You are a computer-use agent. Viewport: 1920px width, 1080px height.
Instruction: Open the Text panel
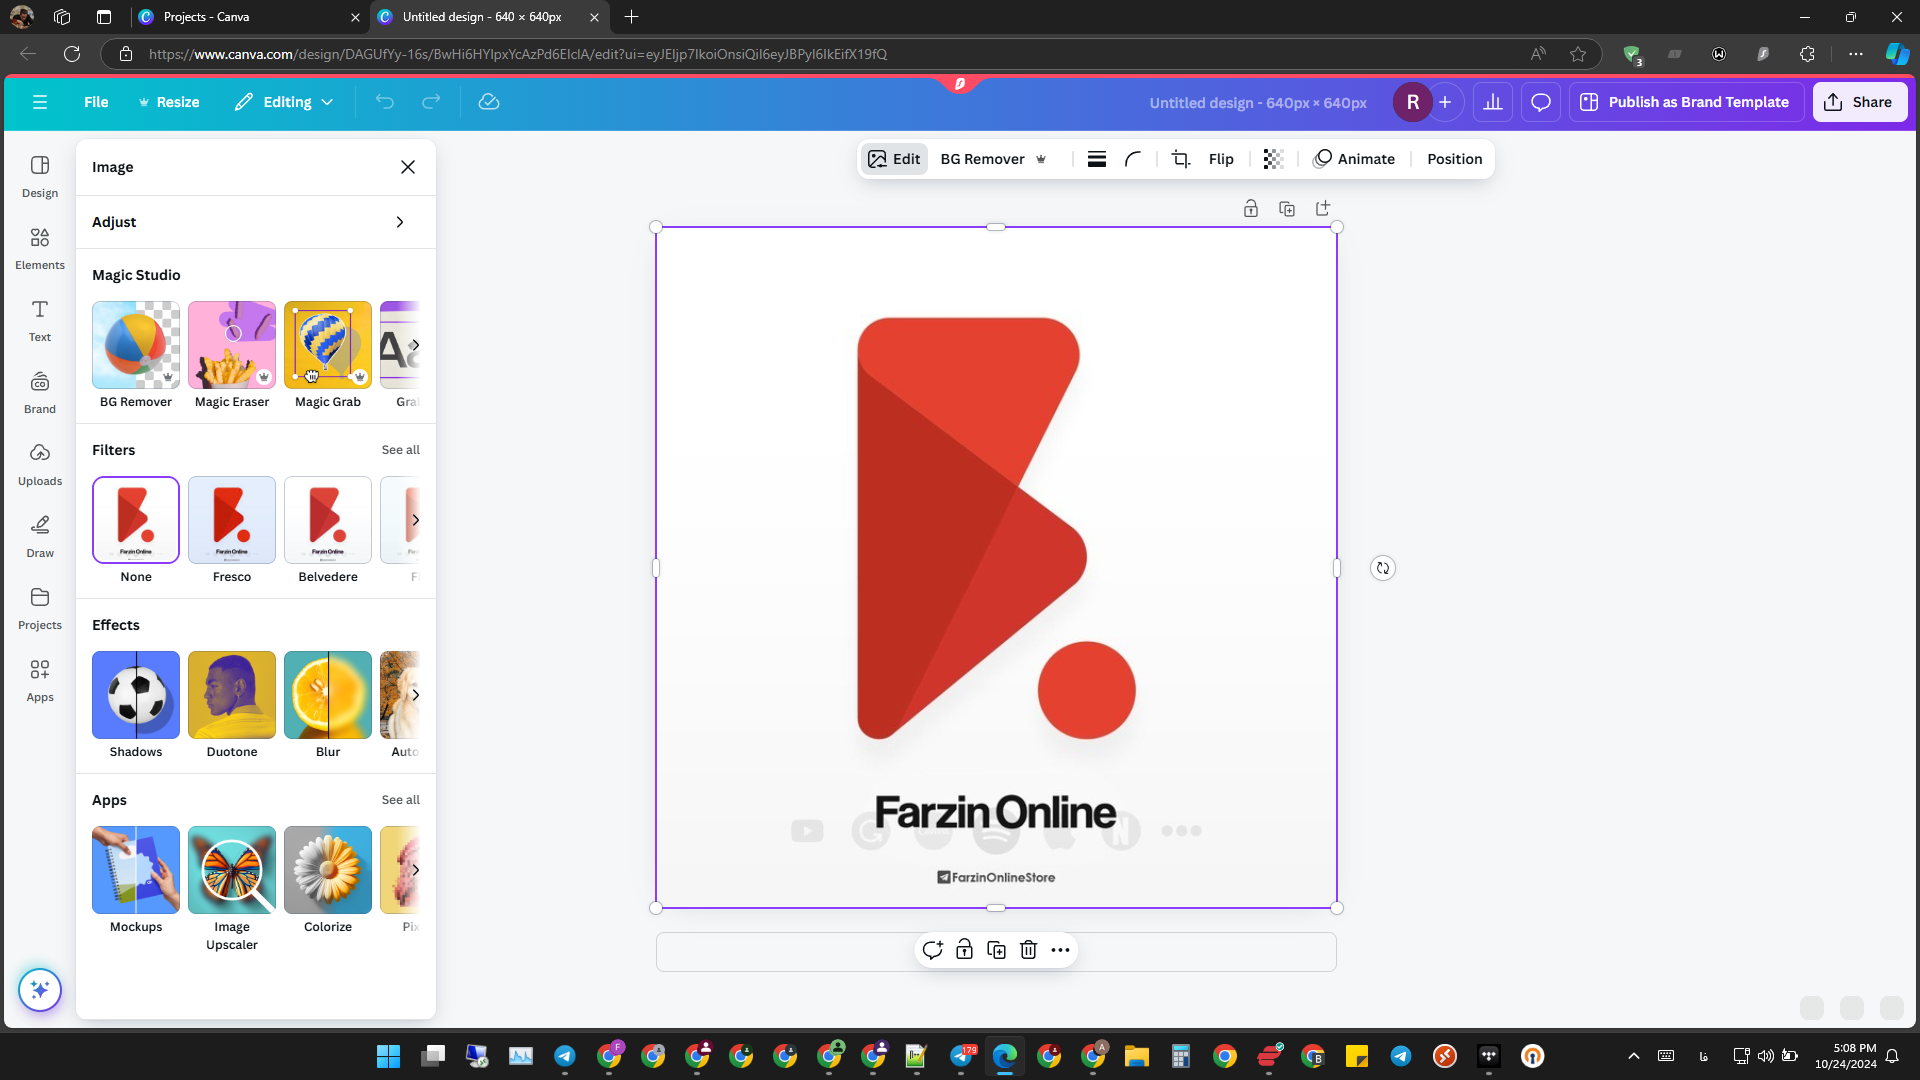pyautogui.click(x=40, y=320)
